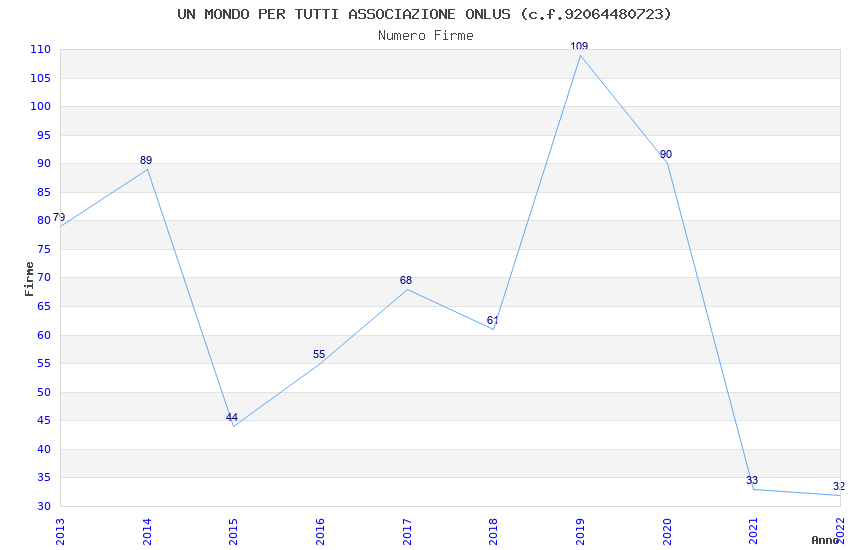
Task: Click the y-axis tick value 30
Action: (x=43, y=506)
